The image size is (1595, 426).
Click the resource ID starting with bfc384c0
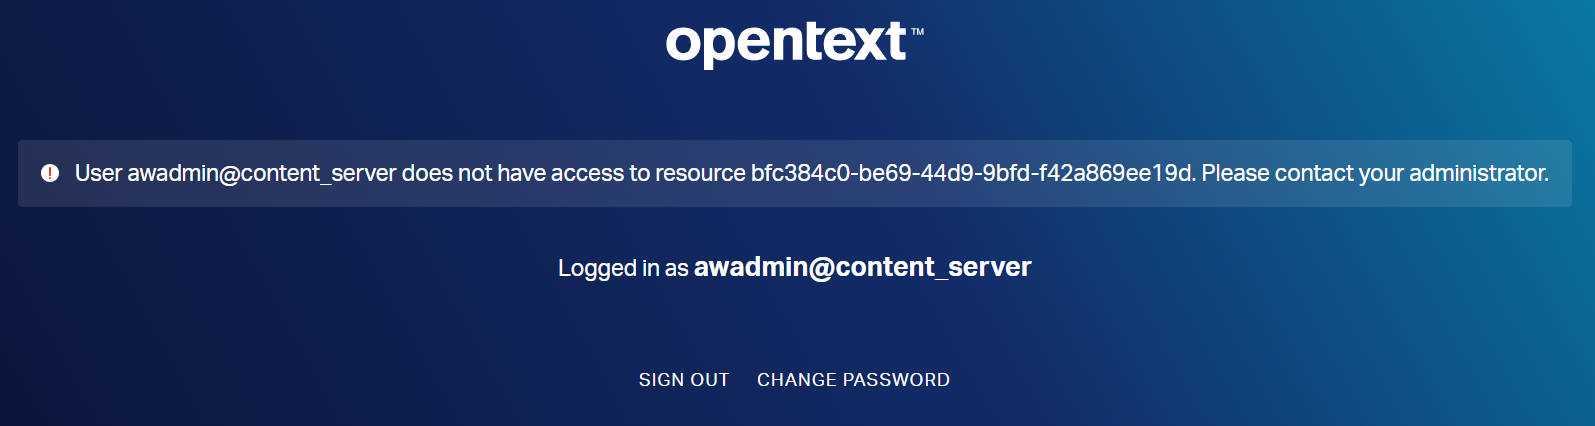(971, 173)
